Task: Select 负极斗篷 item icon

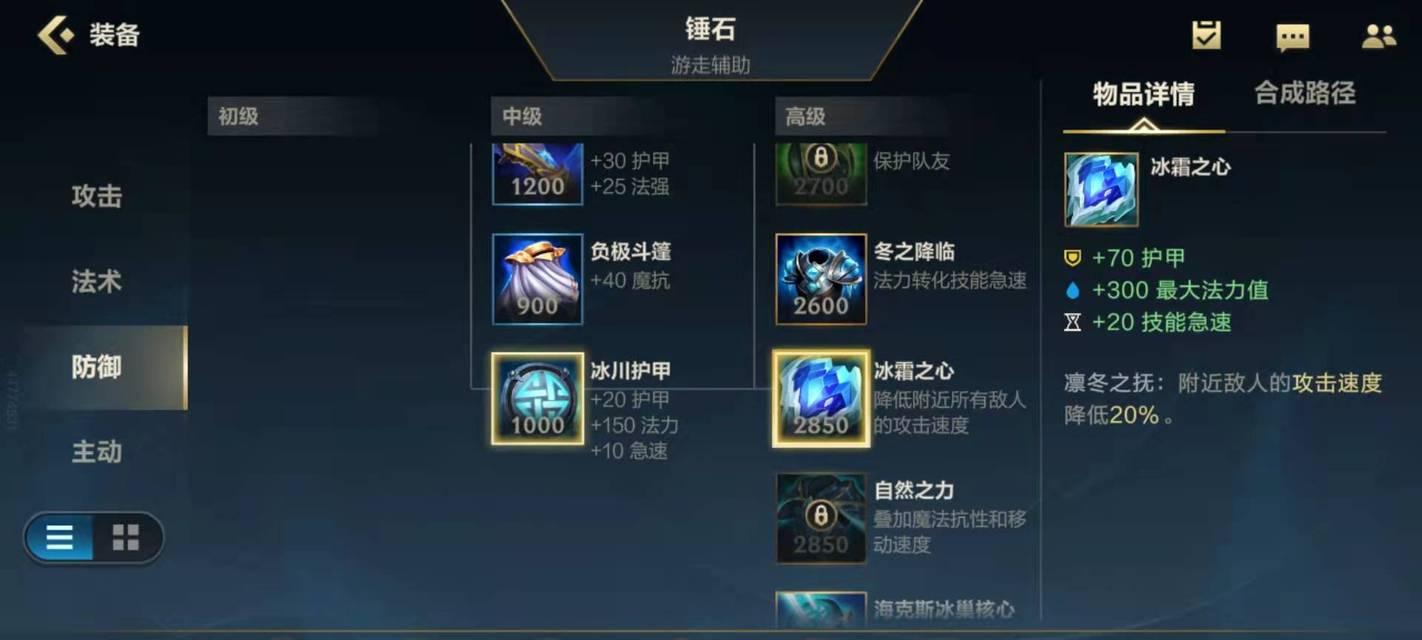Action: pyautogui.click(x=538, y=279)
